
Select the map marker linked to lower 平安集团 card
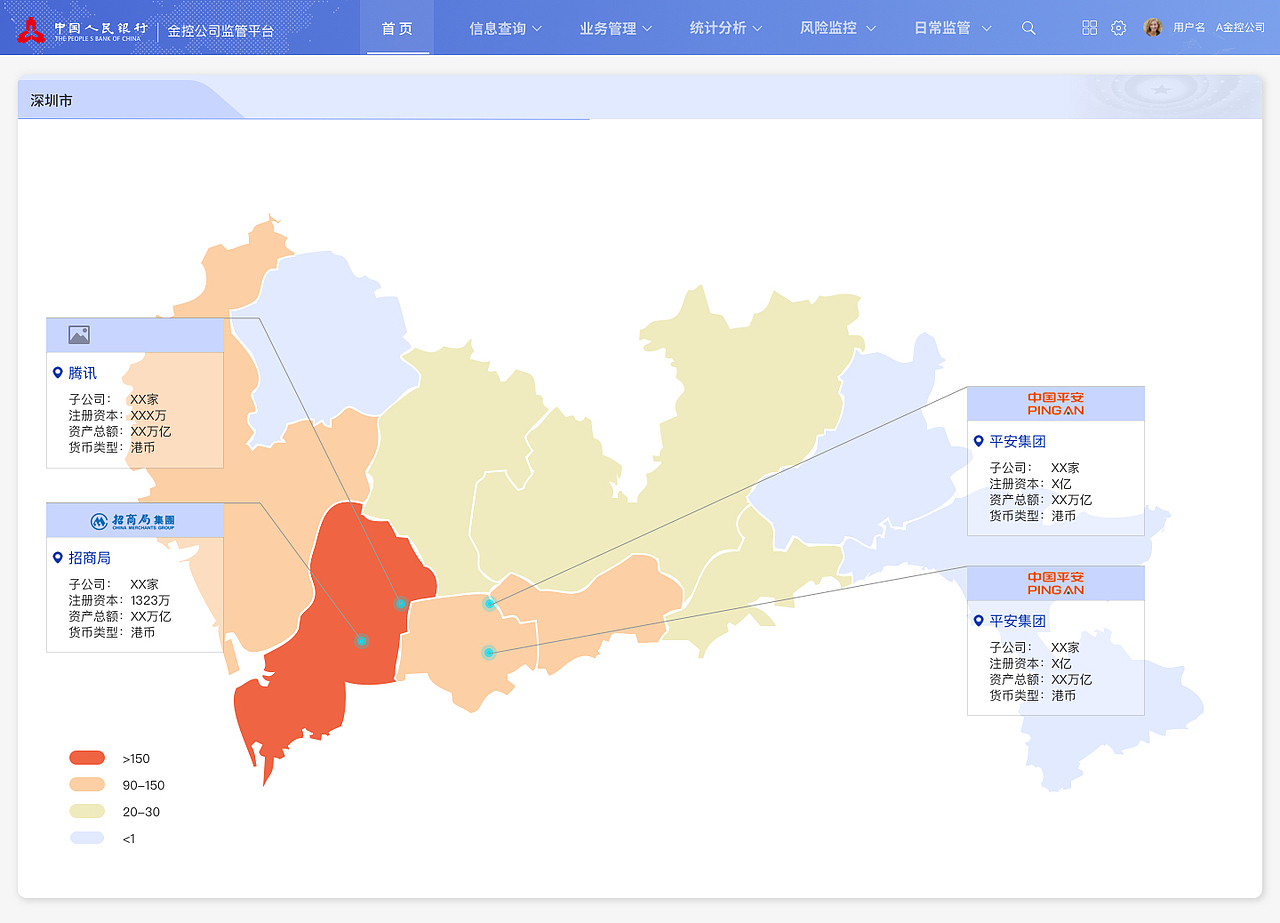coord(488,653)
